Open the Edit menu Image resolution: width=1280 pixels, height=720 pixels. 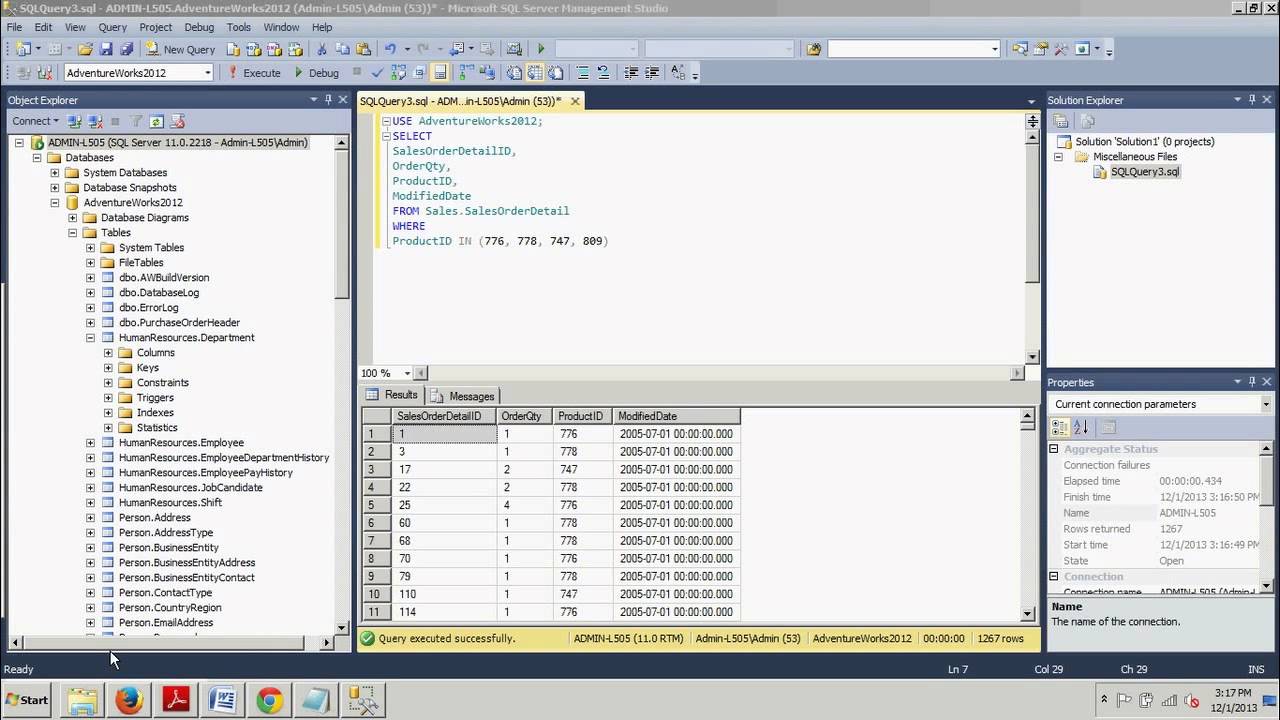(43, 27)
